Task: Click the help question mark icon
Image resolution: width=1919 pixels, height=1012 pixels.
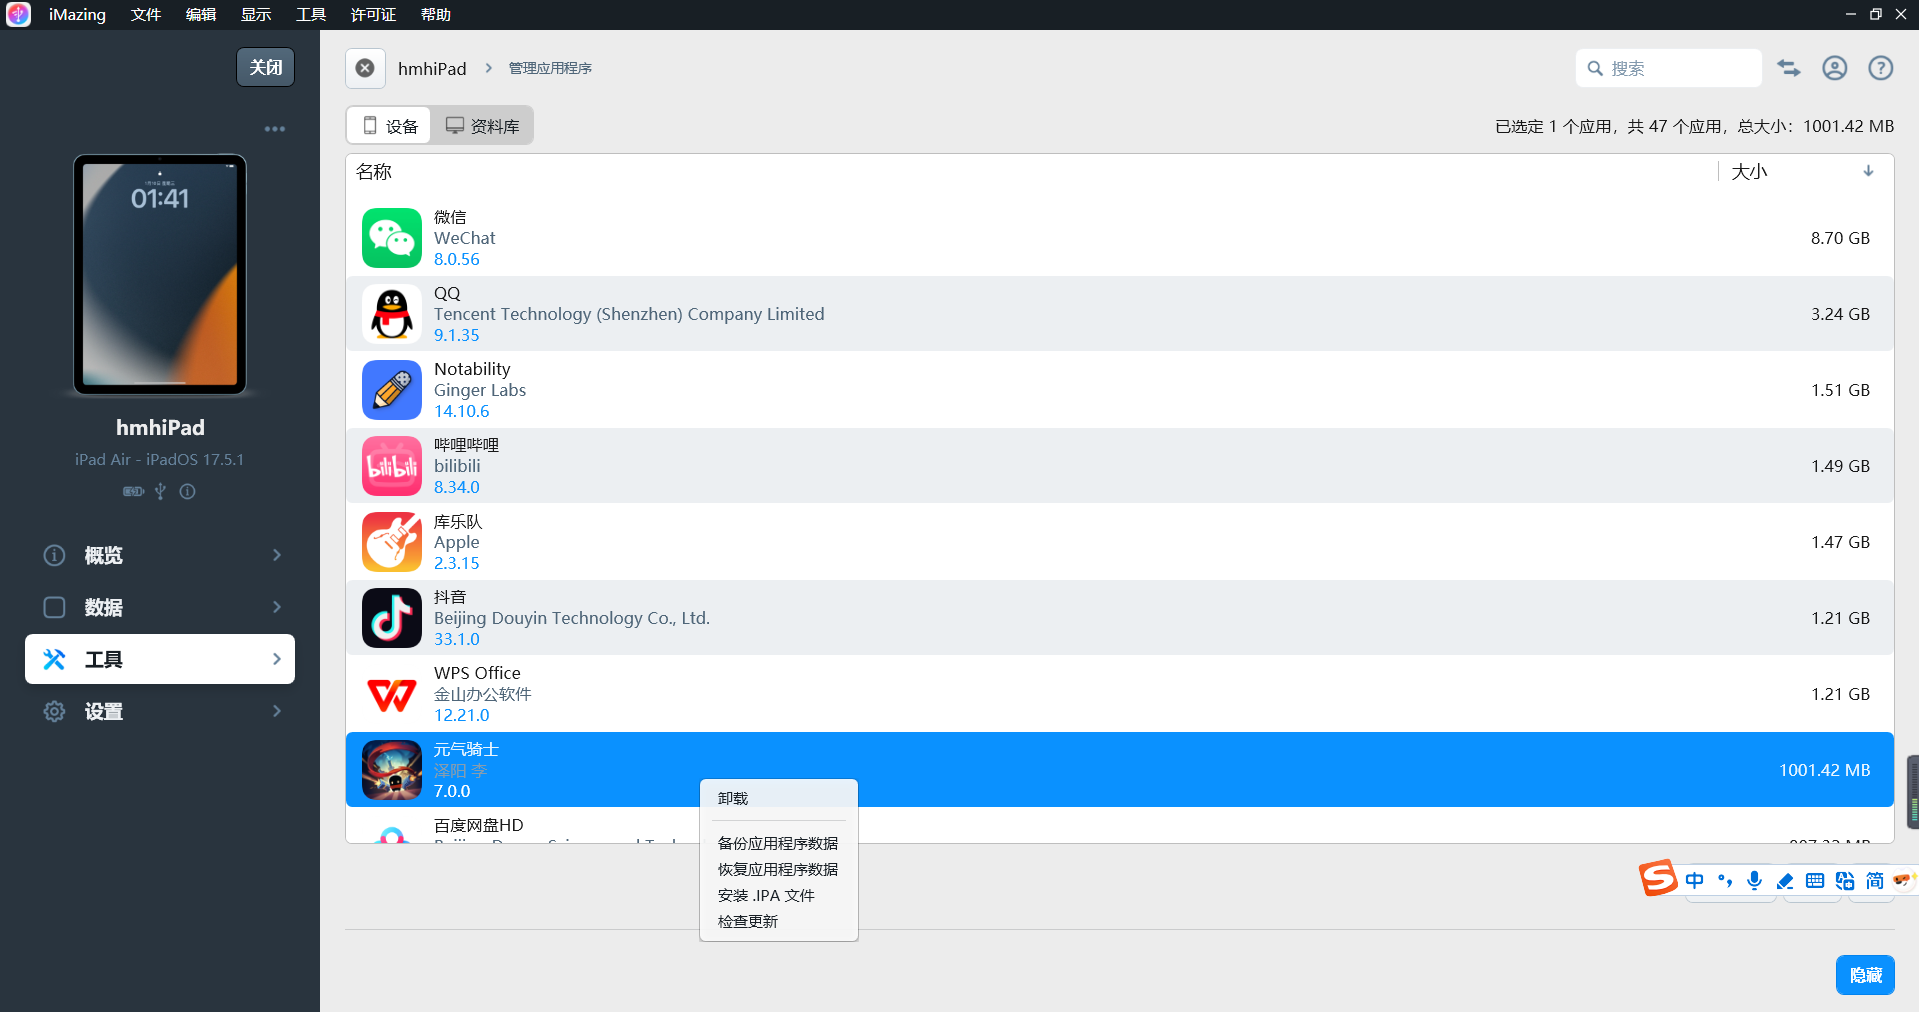Action: (1880, 68)
